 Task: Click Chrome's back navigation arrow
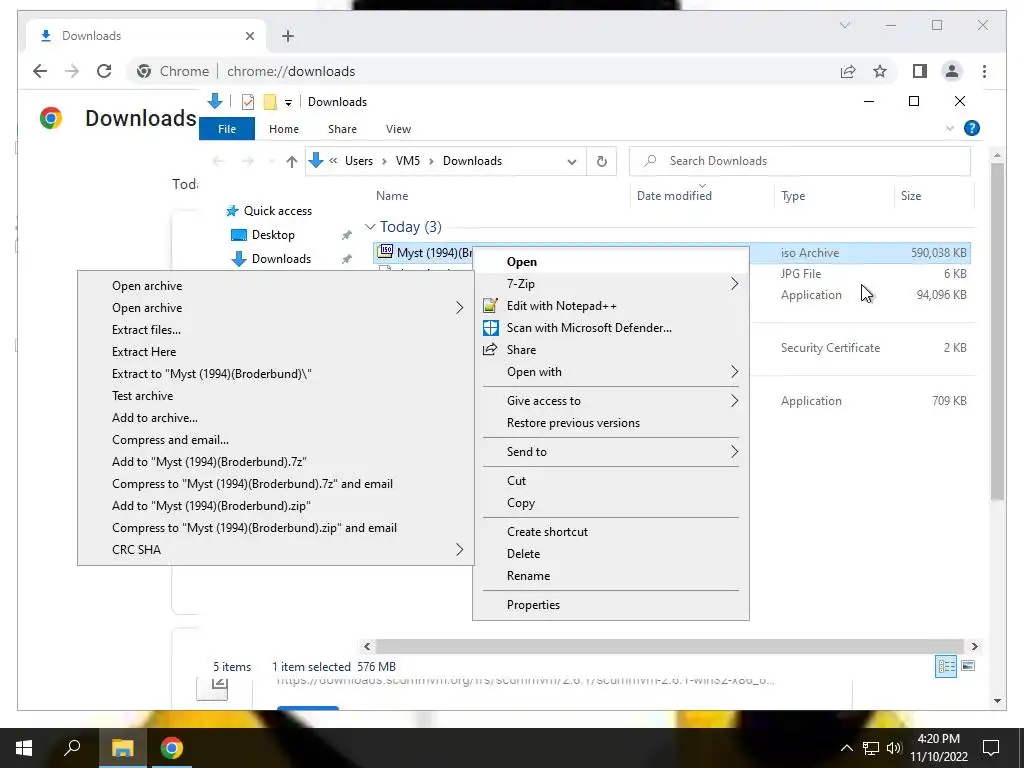[x=40, y=71]
